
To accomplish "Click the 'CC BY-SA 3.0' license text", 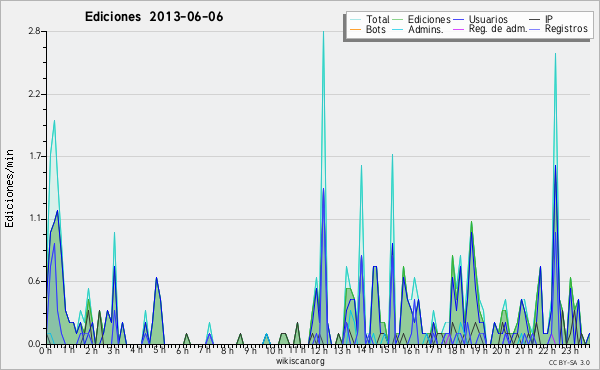I will 569,362.
